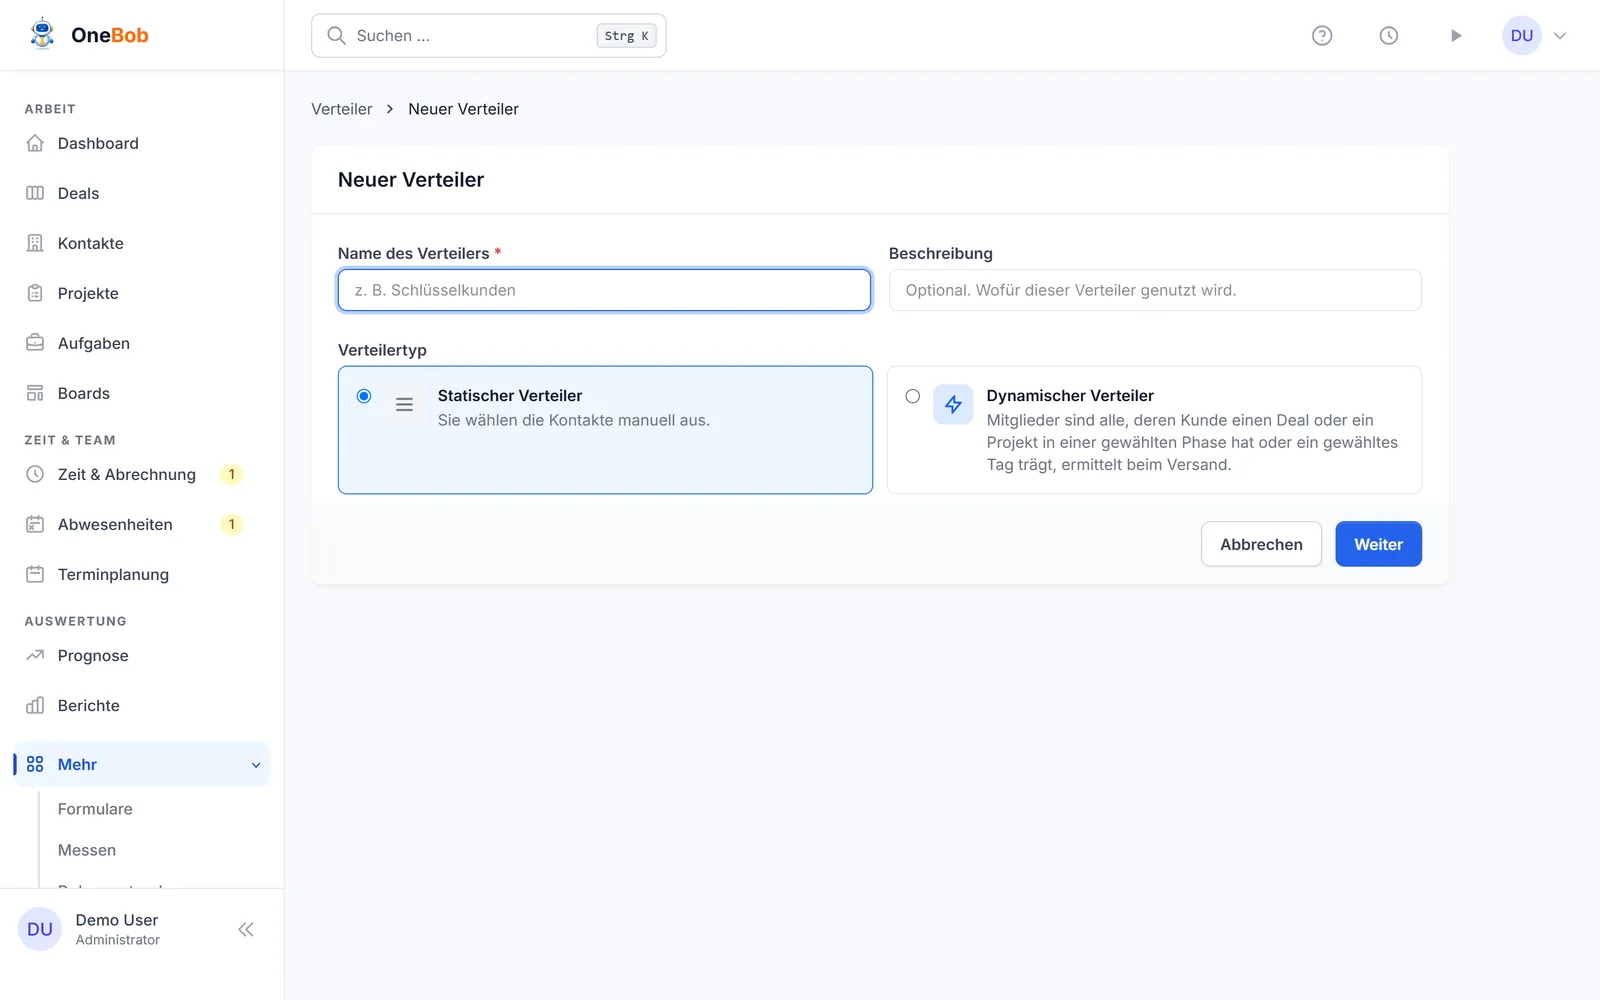Image resolution: width=1600 pixels, height=1000 pixels.
Task: Open the recent history clock icon
Action: tap(1389, 36)
